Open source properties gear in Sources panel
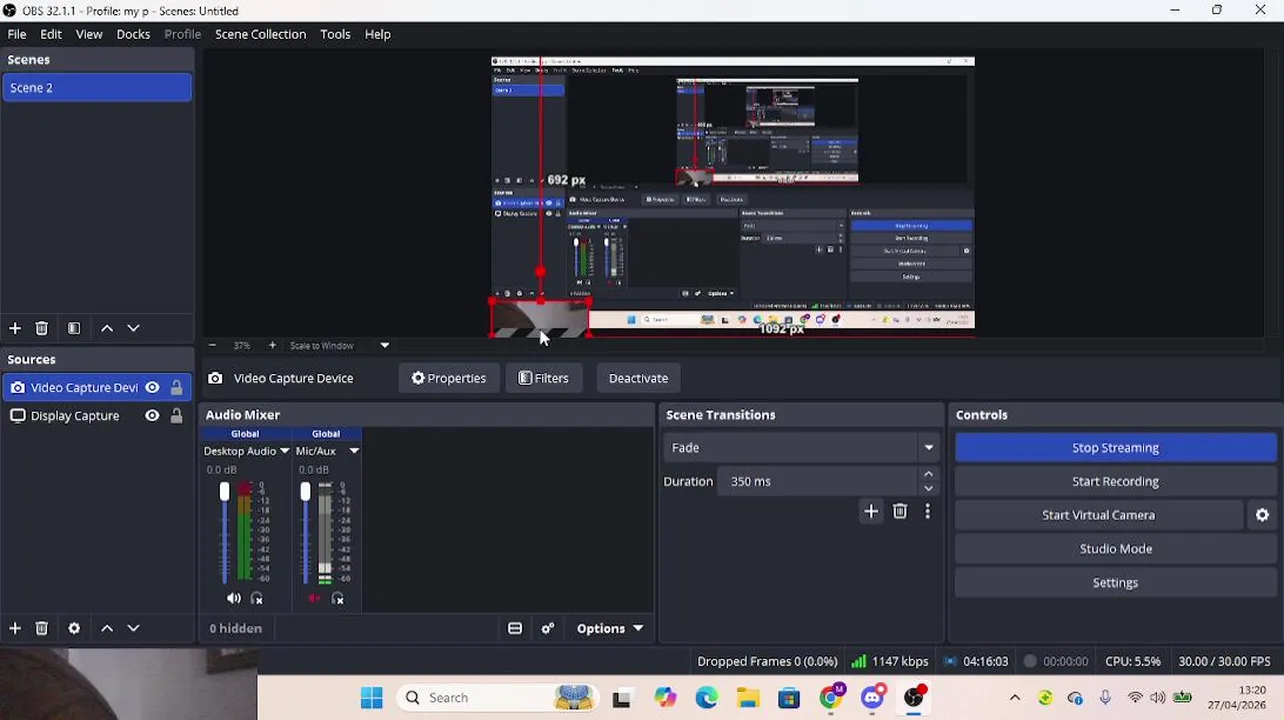This screenshot has height=720, width=1284. [x=74, y=628]
